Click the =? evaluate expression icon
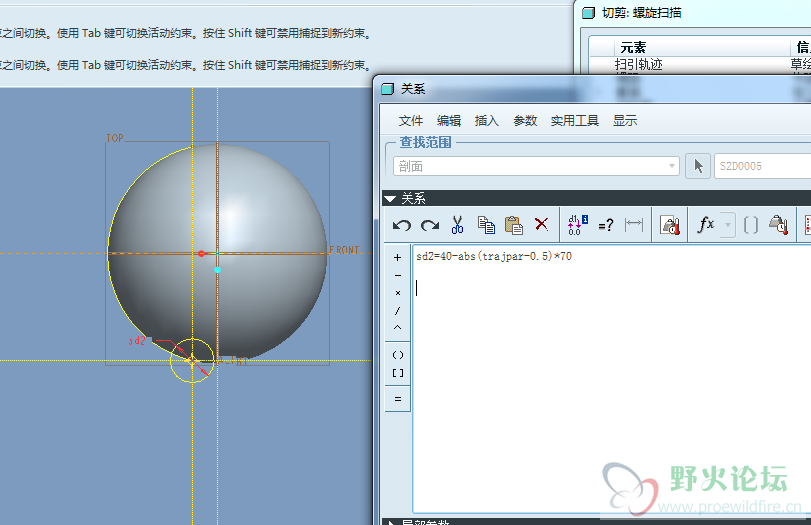This screenshot has width=811, height=525. 606,225
